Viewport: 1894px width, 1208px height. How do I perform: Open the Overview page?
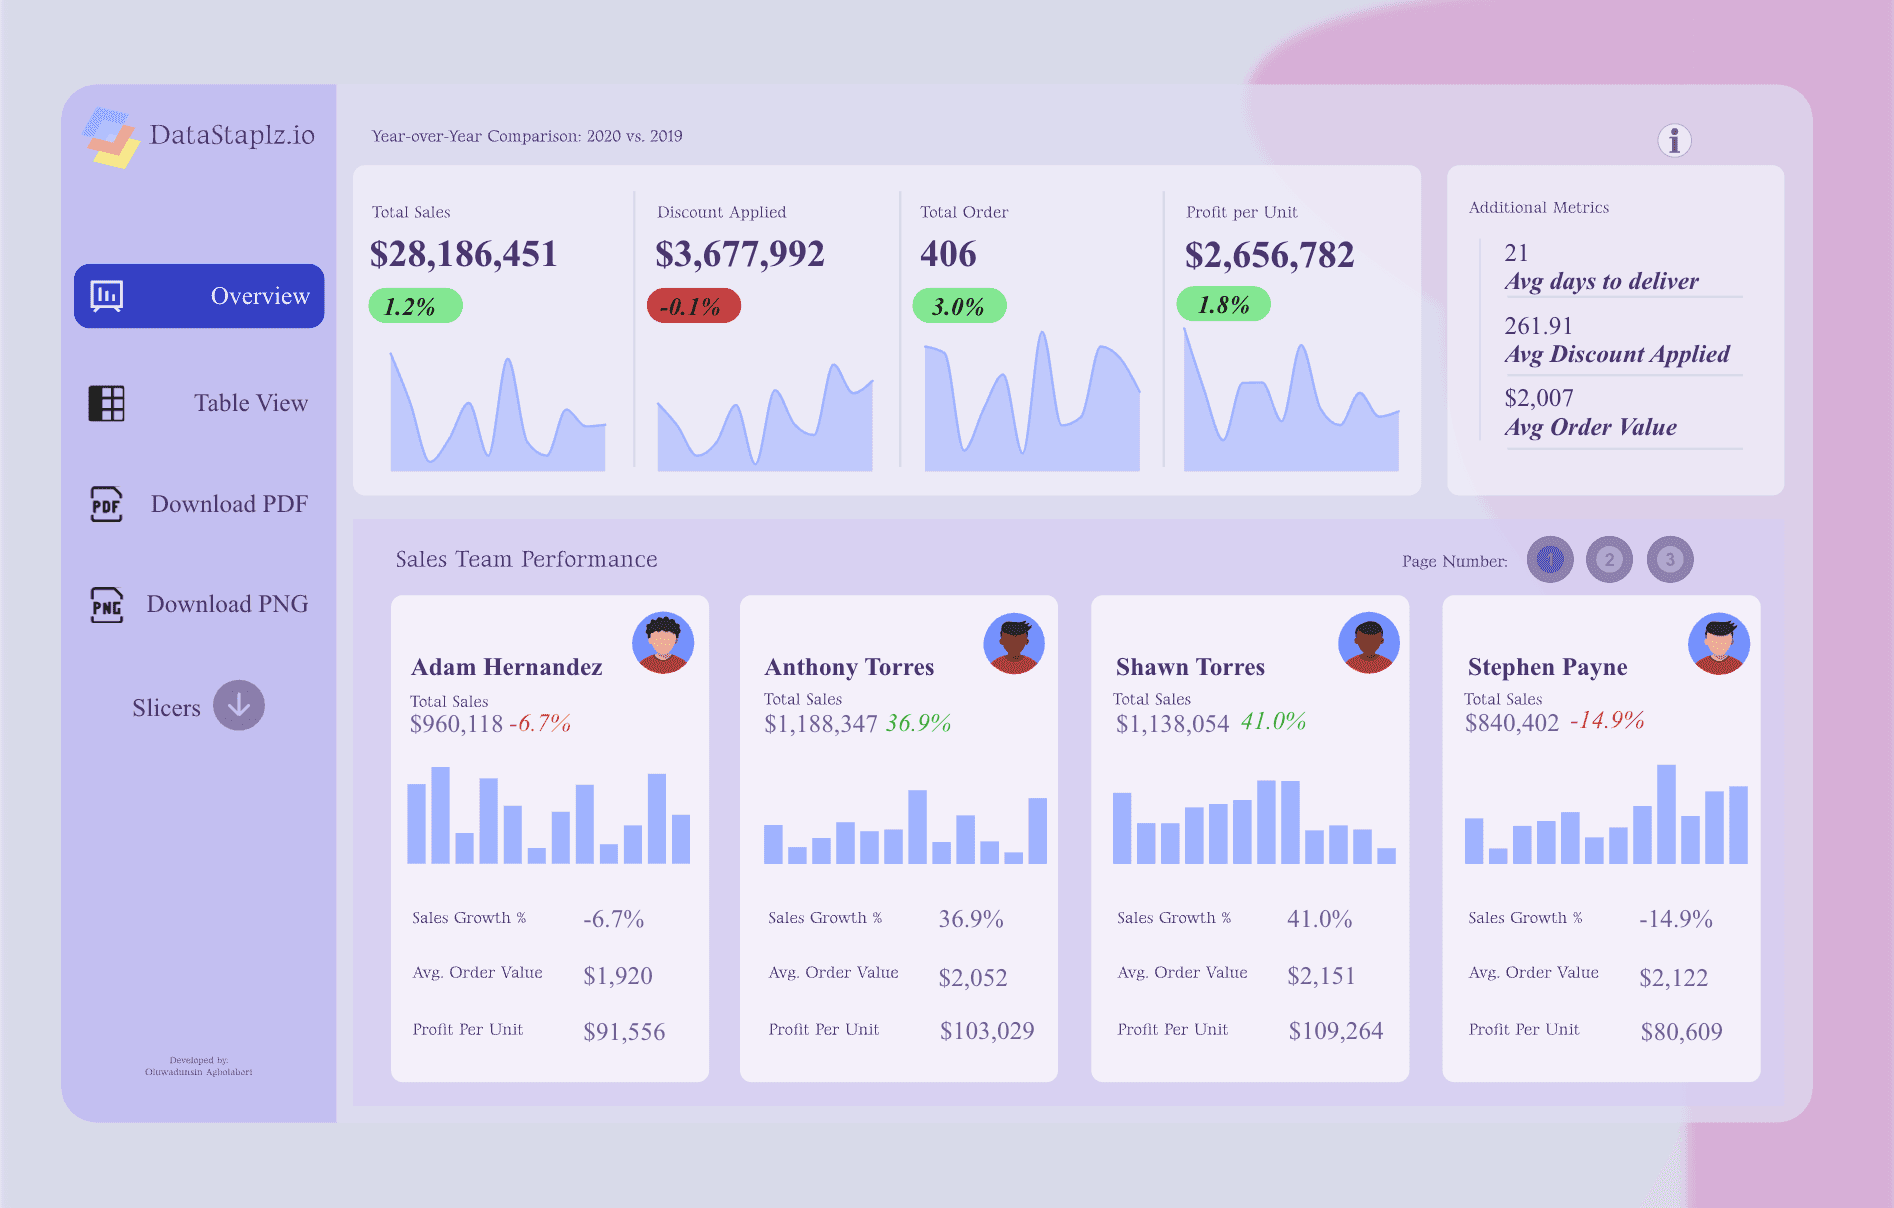[199, 296]
